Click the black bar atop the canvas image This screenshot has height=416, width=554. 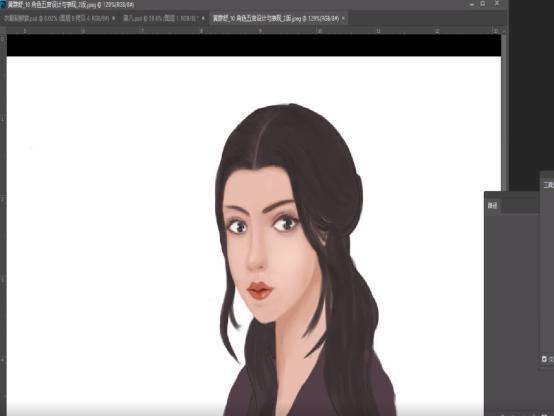pyautogui.click(x=254, y=45)
